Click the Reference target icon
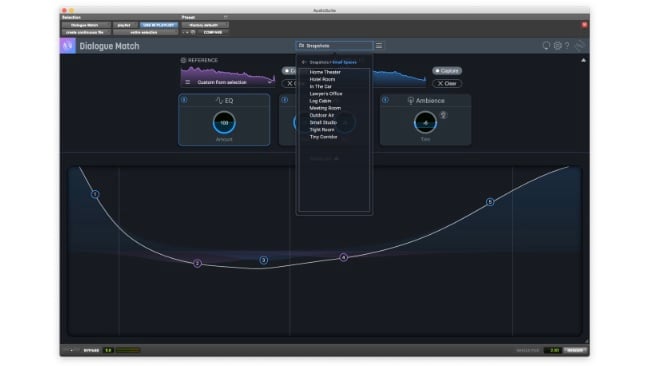Viewport: 650px width, 366px height. pos(183,61)
